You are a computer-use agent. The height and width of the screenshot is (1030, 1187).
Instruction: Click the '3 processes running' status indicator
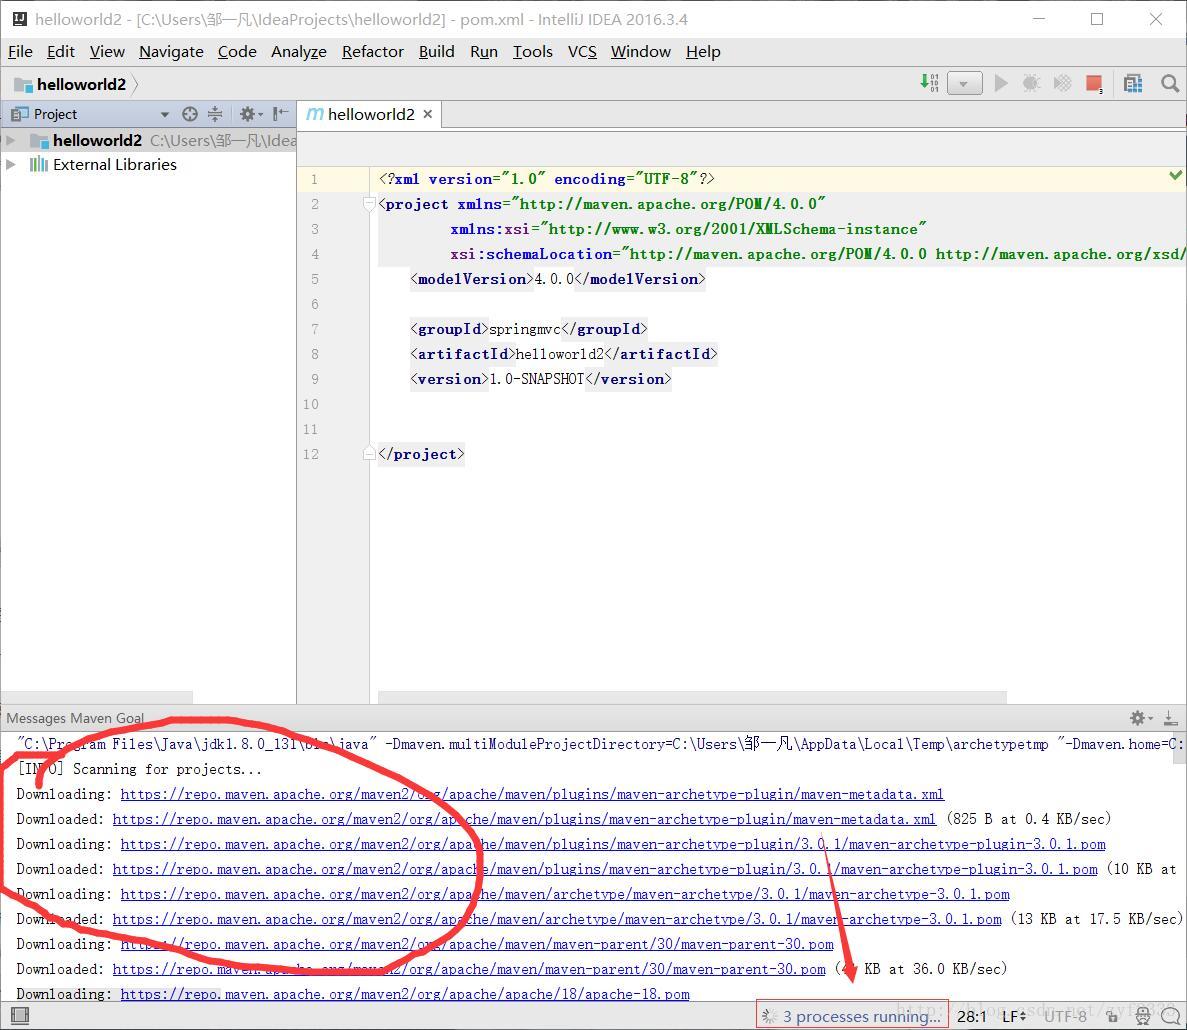(x=852, y=1016)
